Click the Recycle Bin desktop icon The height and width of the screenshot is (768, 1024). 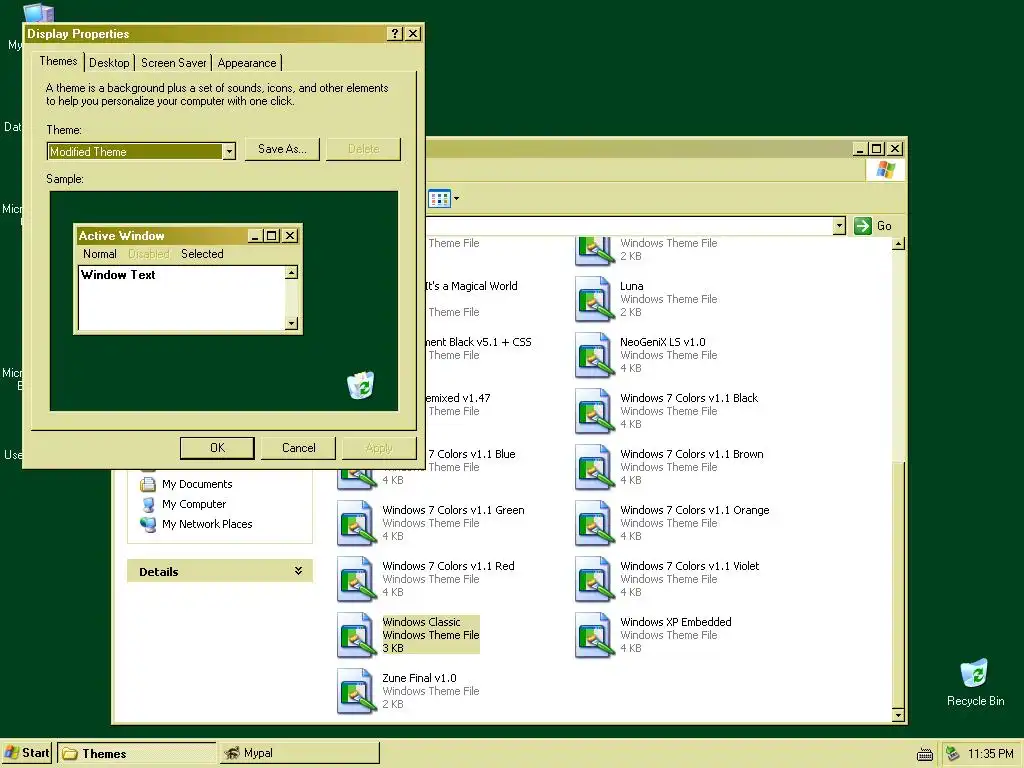point(974,674)
